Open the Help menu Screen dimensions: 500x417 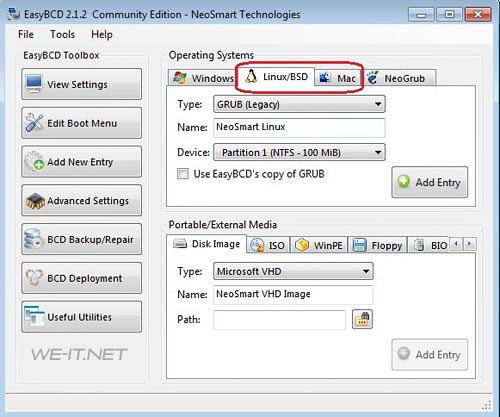click(102, 34)
